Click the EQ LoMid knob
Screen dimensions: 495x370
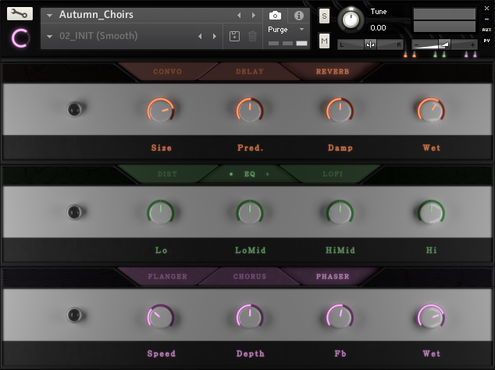(250, 212)
